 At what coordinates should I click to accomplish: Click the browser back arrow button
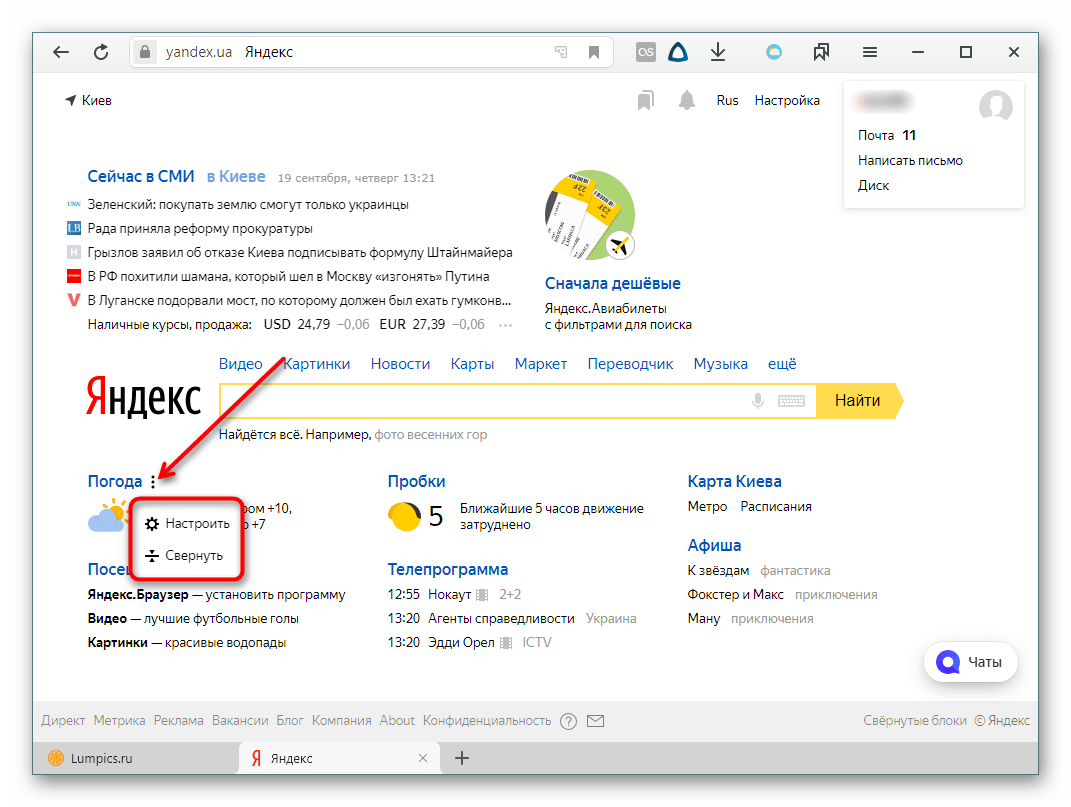coord(62,52)
